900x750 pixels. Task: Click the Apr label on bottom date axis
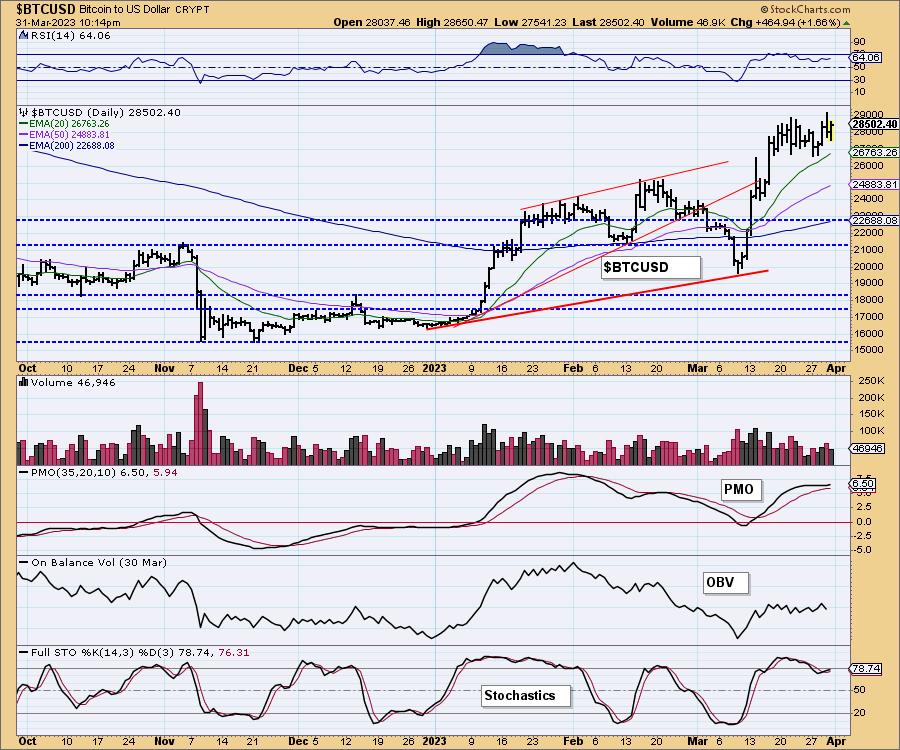tap(836, 741)
